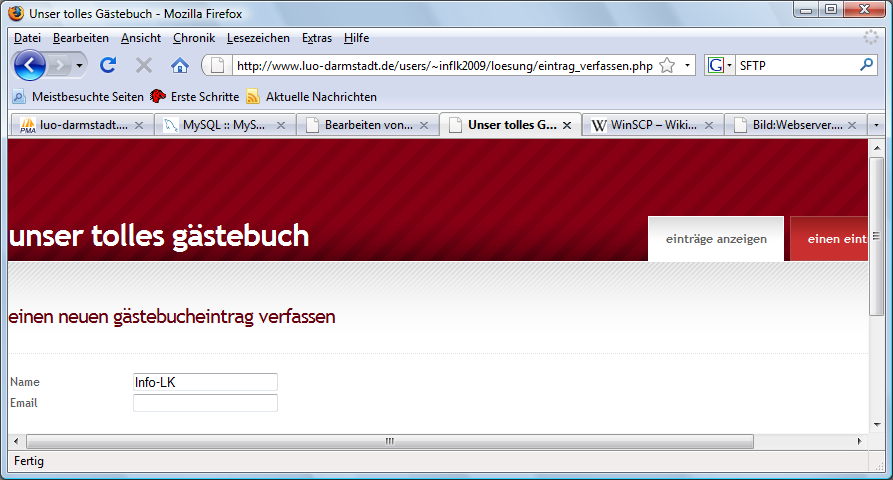Click the search magnifier icon
The width and height of the screenshot is (893, 480).
click(x=866, y=65)
